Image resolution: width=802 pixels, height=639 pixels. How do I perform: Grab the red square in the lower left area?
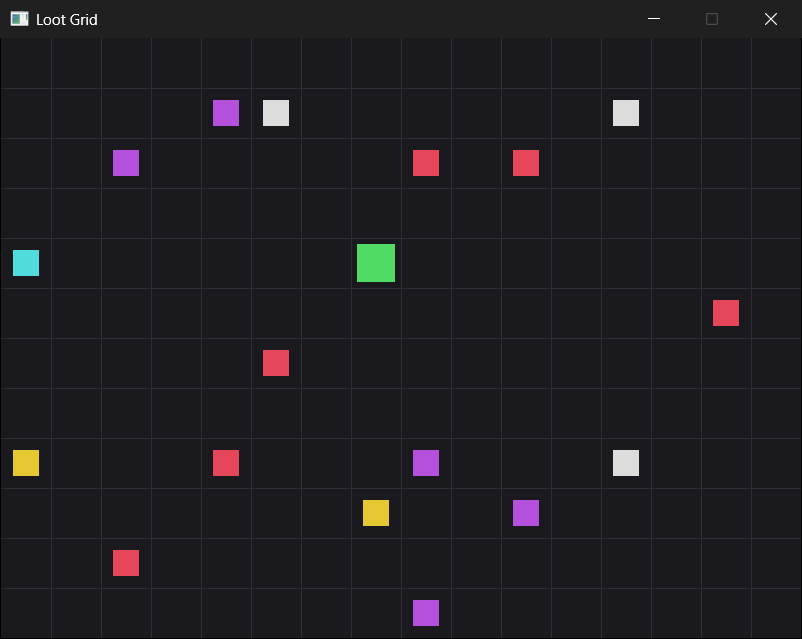coord(126,563)
